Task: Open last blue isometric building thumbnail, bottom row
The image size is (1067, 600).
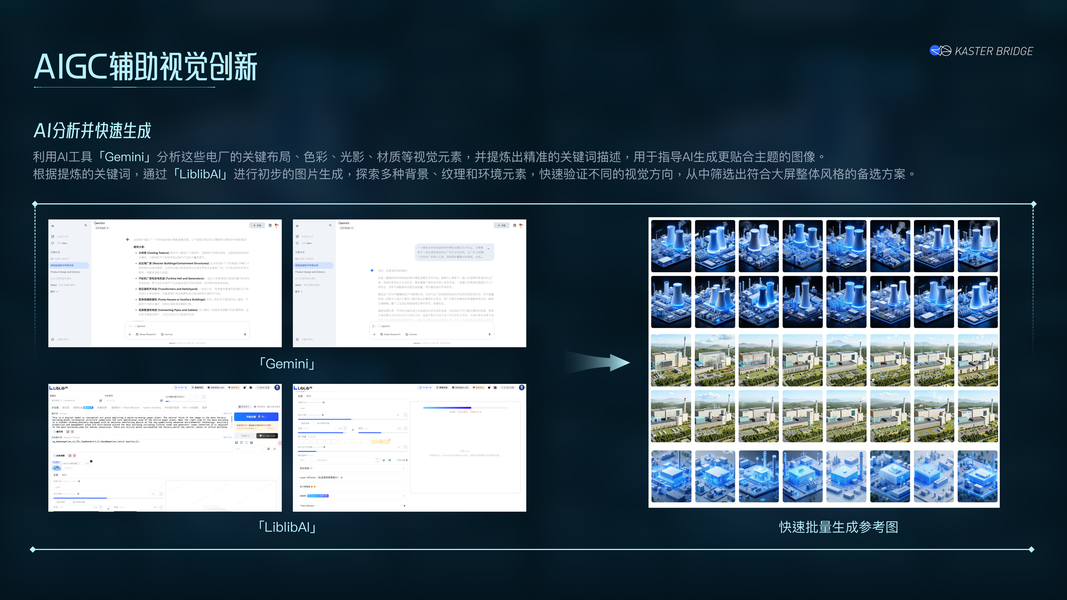Action: click(978, 476)
